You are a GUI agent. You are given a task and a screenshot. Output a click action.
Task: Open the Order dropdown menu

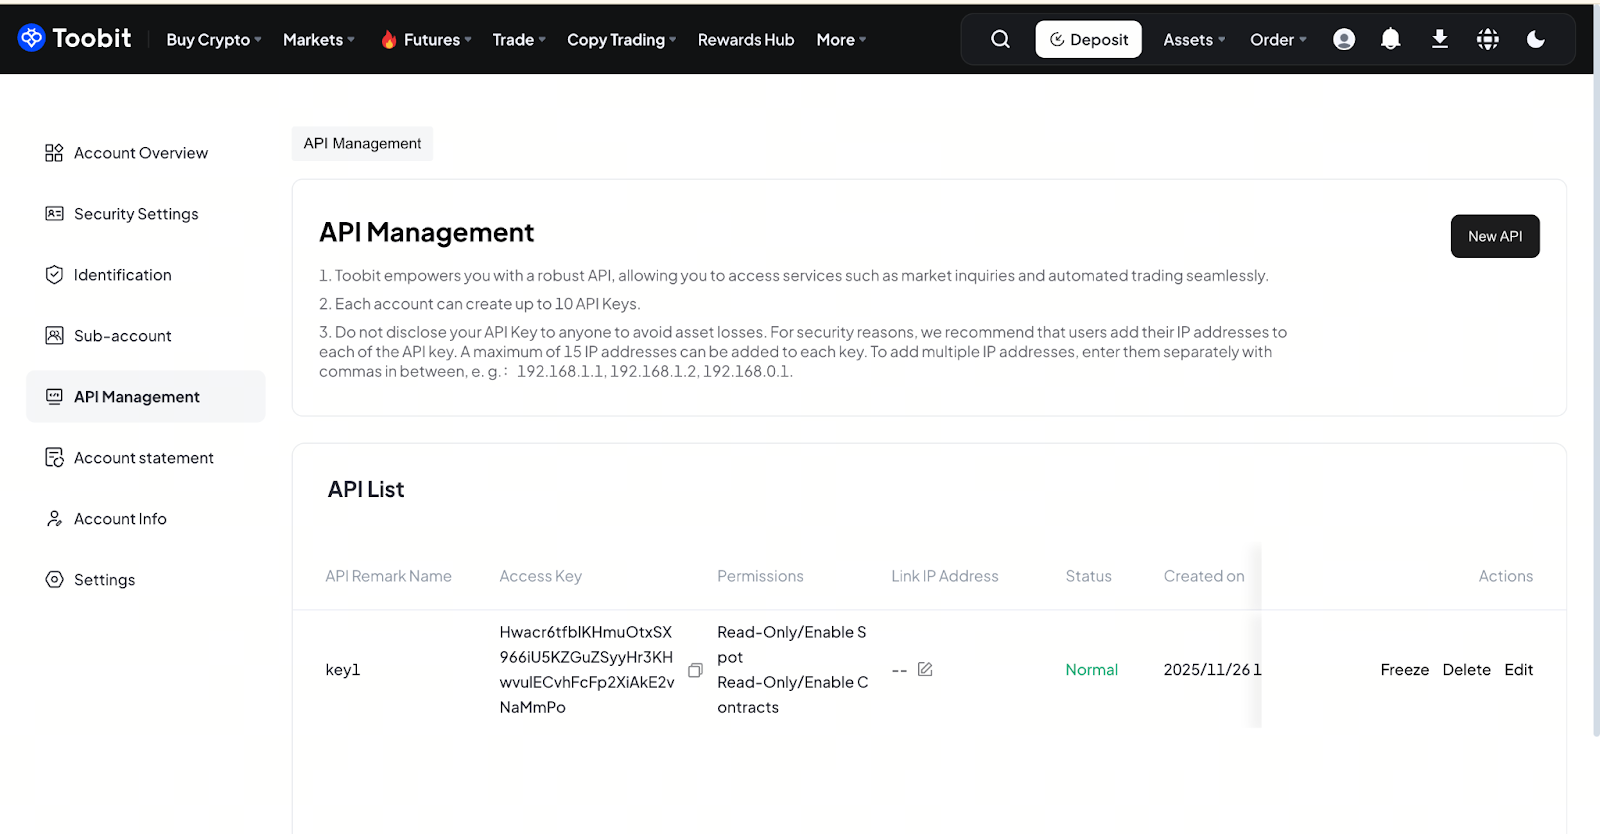[x=1278, y=40]
